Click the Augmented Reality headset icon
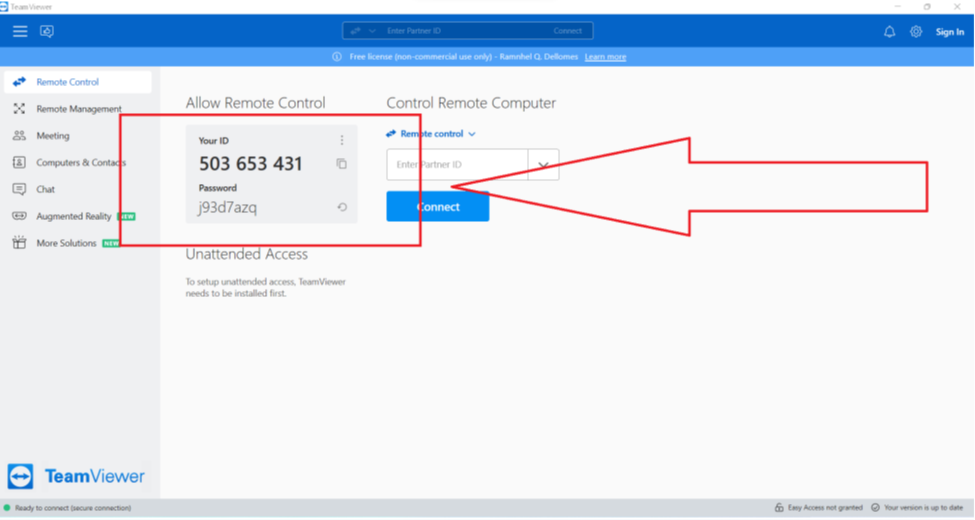 click(x=19, y=216)
